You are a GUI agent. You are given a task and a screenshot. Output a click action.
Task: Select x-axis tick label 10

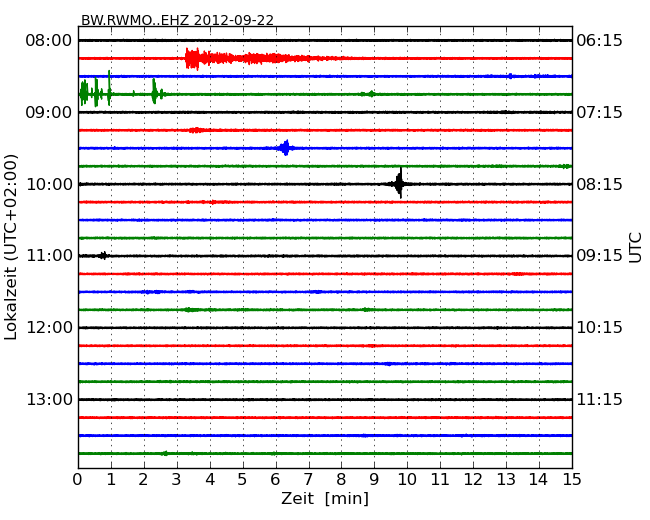coord(407,479)
